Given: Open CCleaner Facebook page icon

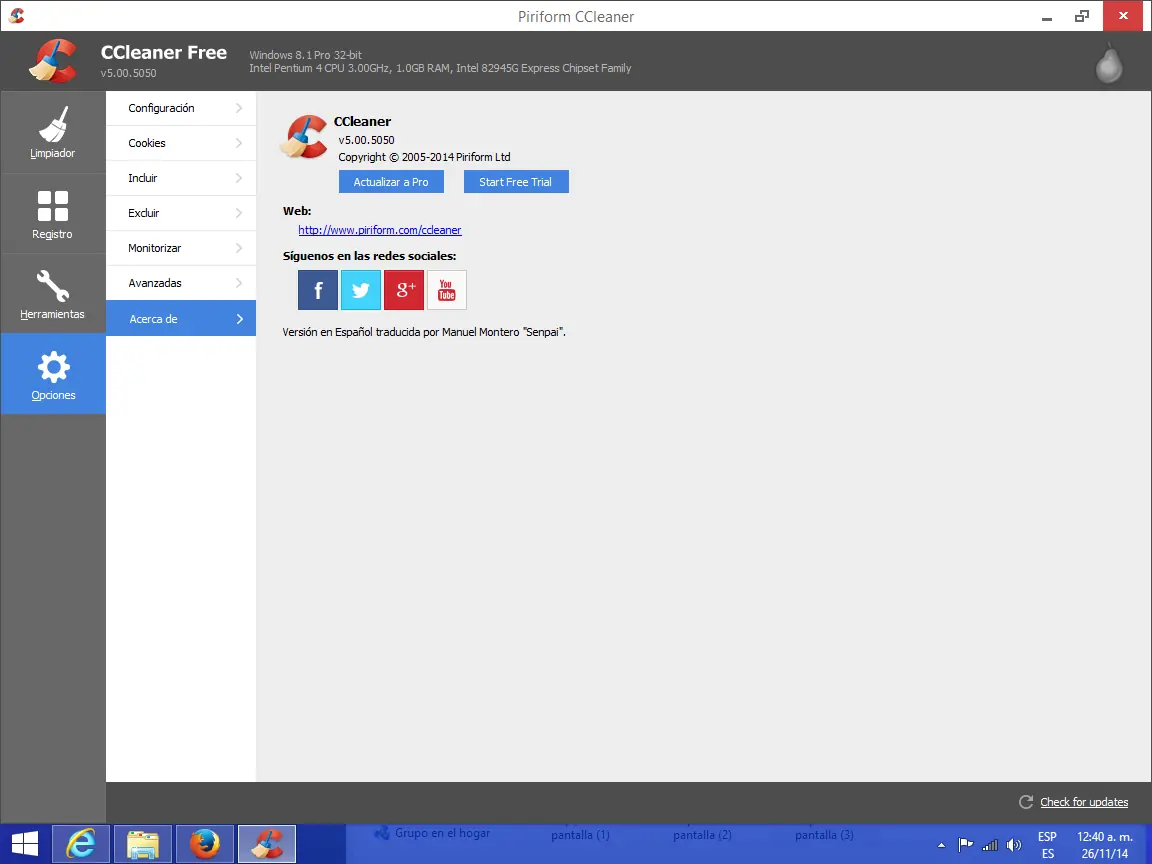Looking at the screenshot, I should 317,289.
